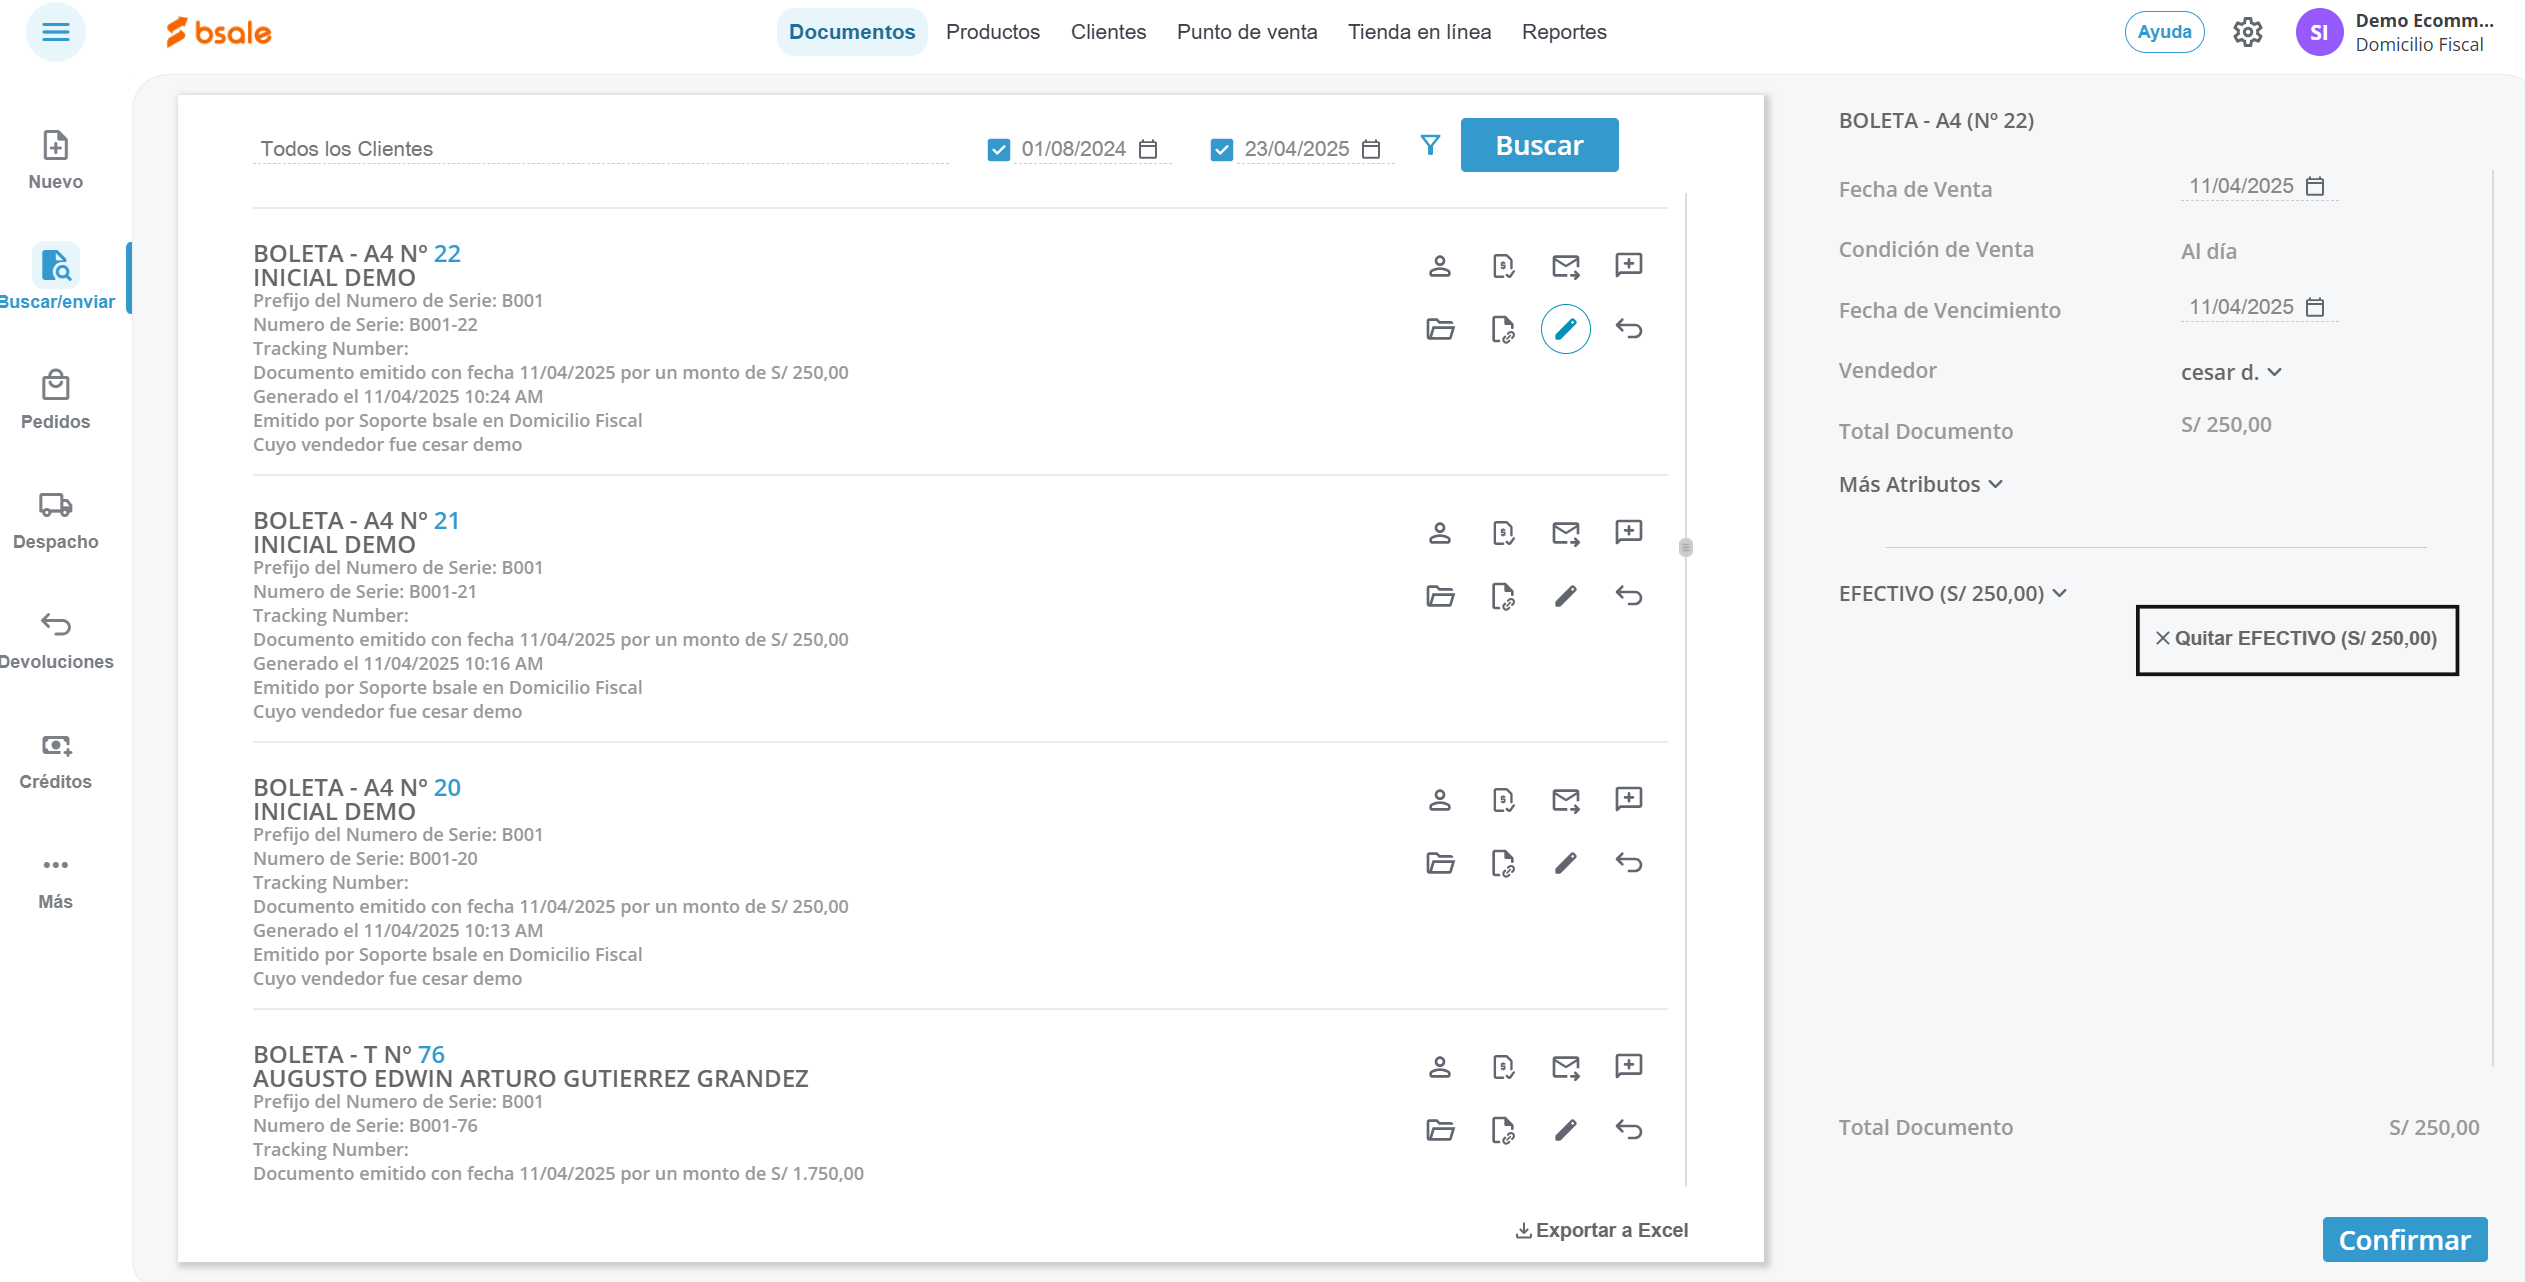Click the client person icon for Boleta 22
This screenshot has width=2525, height=1282.
(1440, 266)
